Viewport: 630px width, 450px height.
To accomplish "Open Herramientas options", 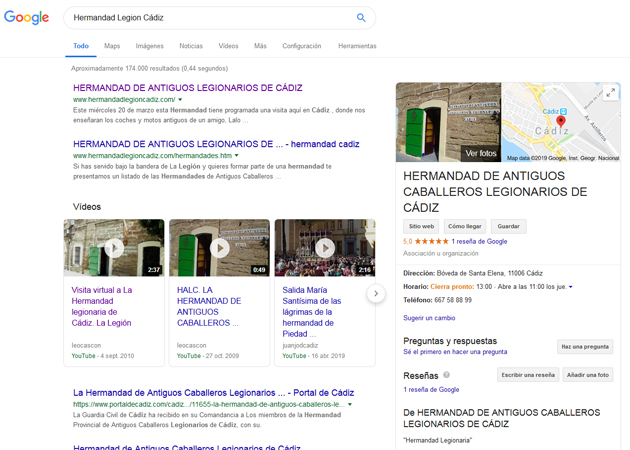I will point(357,46).
